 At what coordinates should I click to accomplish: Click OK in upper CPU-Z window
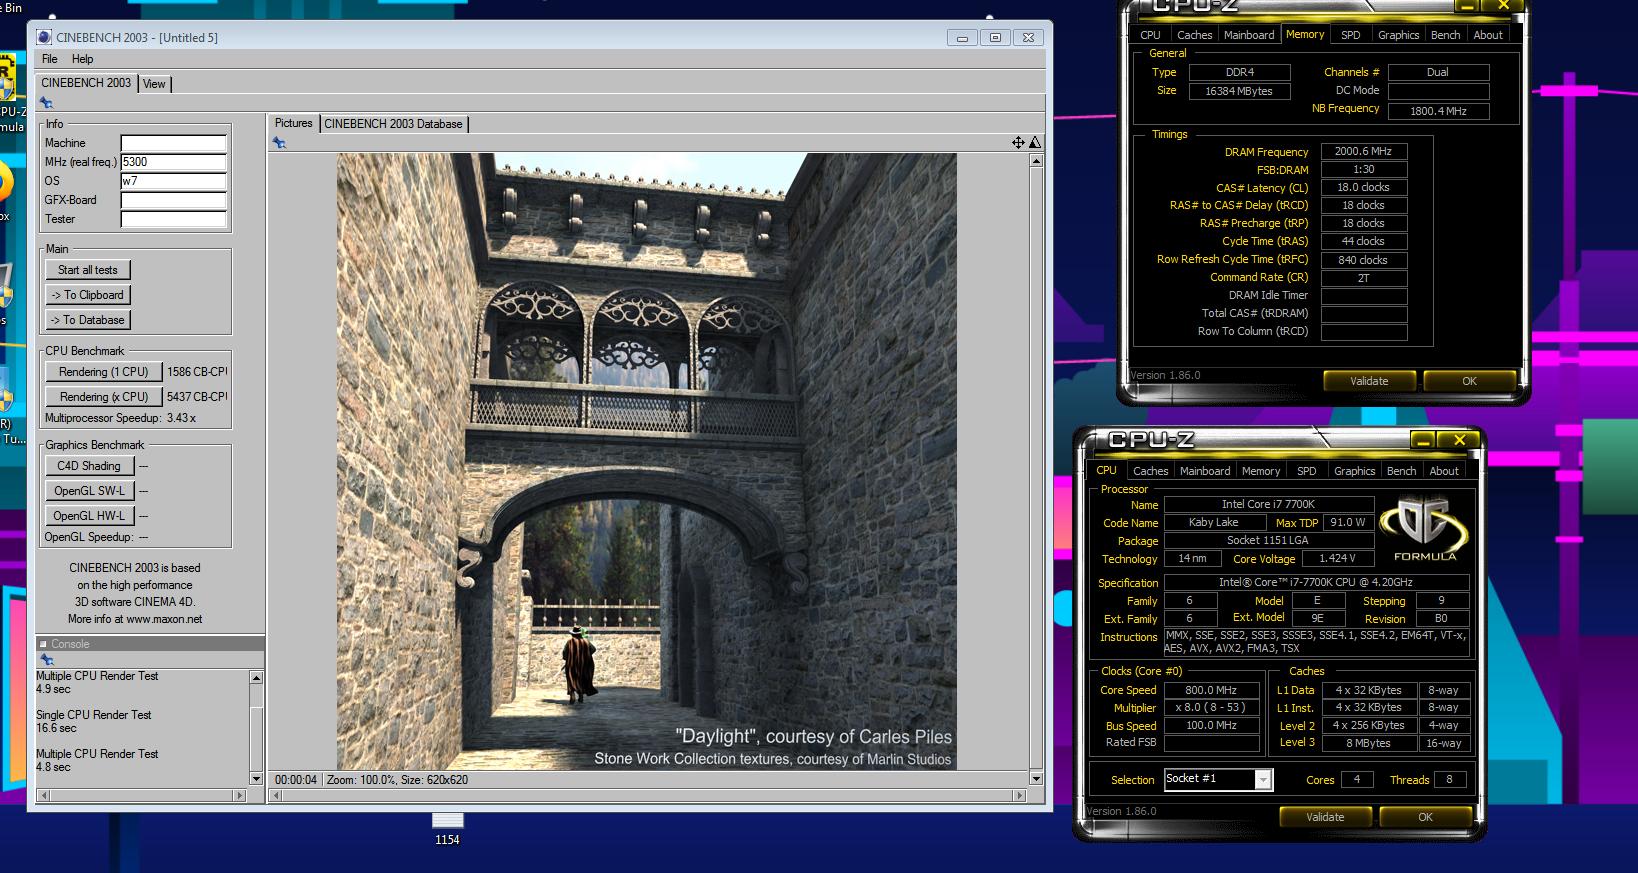tap(1469, 381)
